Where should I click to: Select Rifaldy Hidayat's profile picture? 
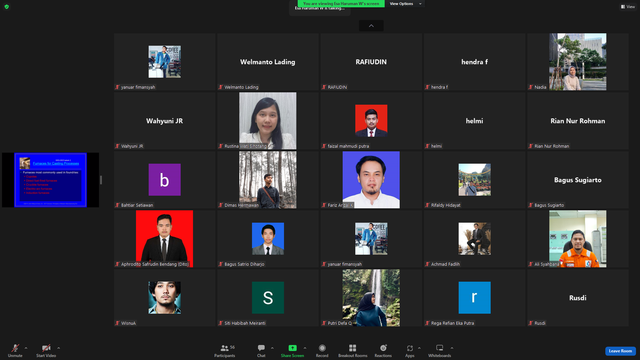tap(474, 180)
